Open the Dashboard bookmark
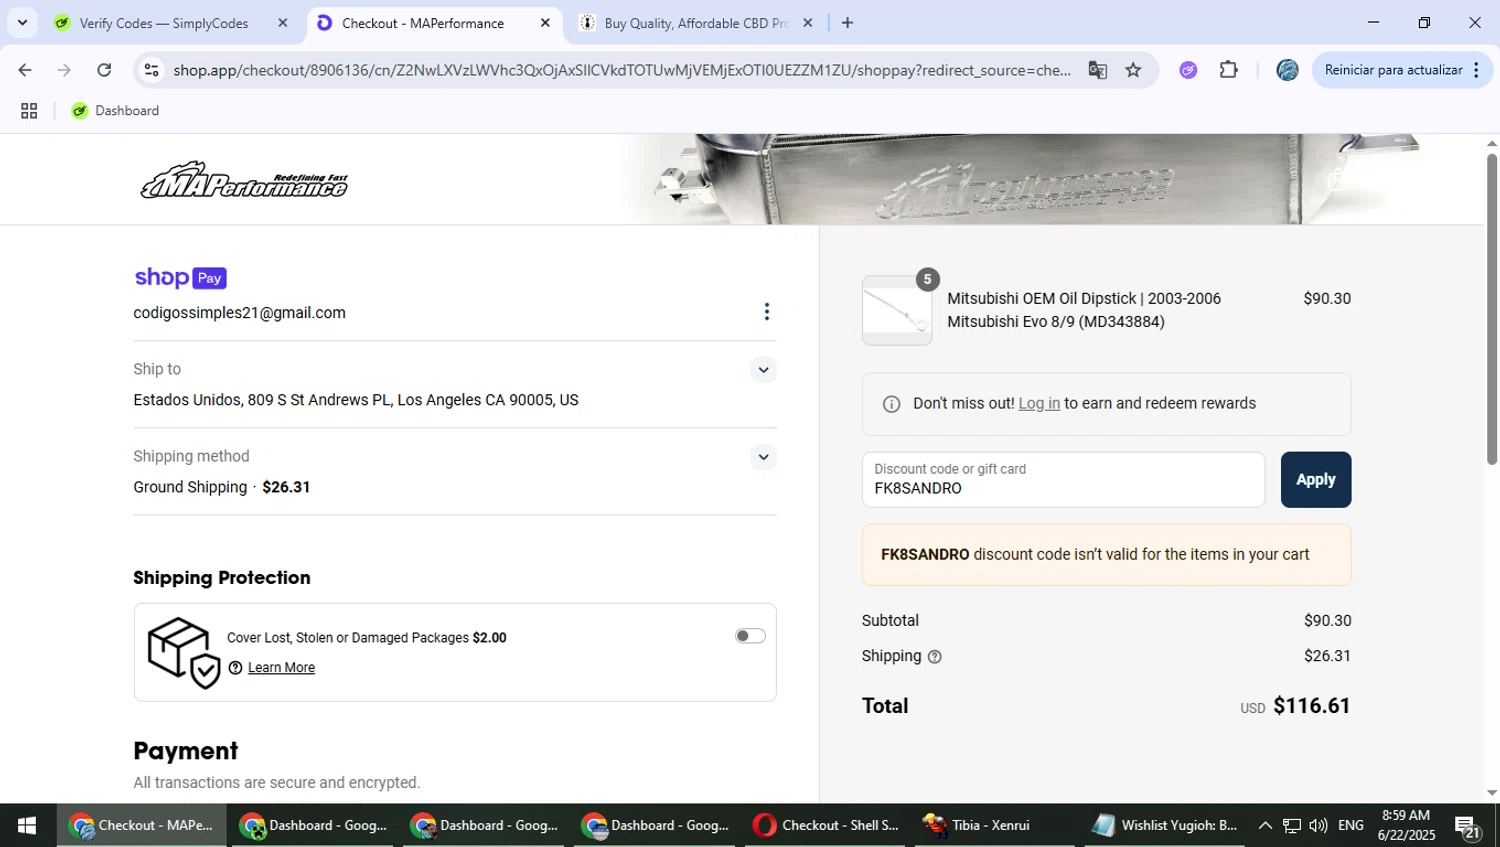 (x=115, y=111)
